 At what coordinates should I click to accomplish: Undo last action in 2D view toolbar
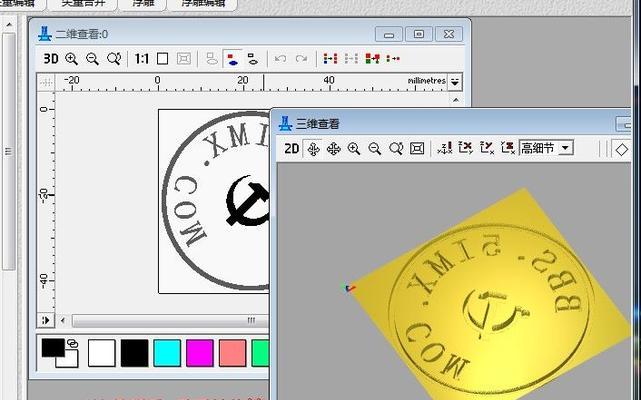point(280,59)
